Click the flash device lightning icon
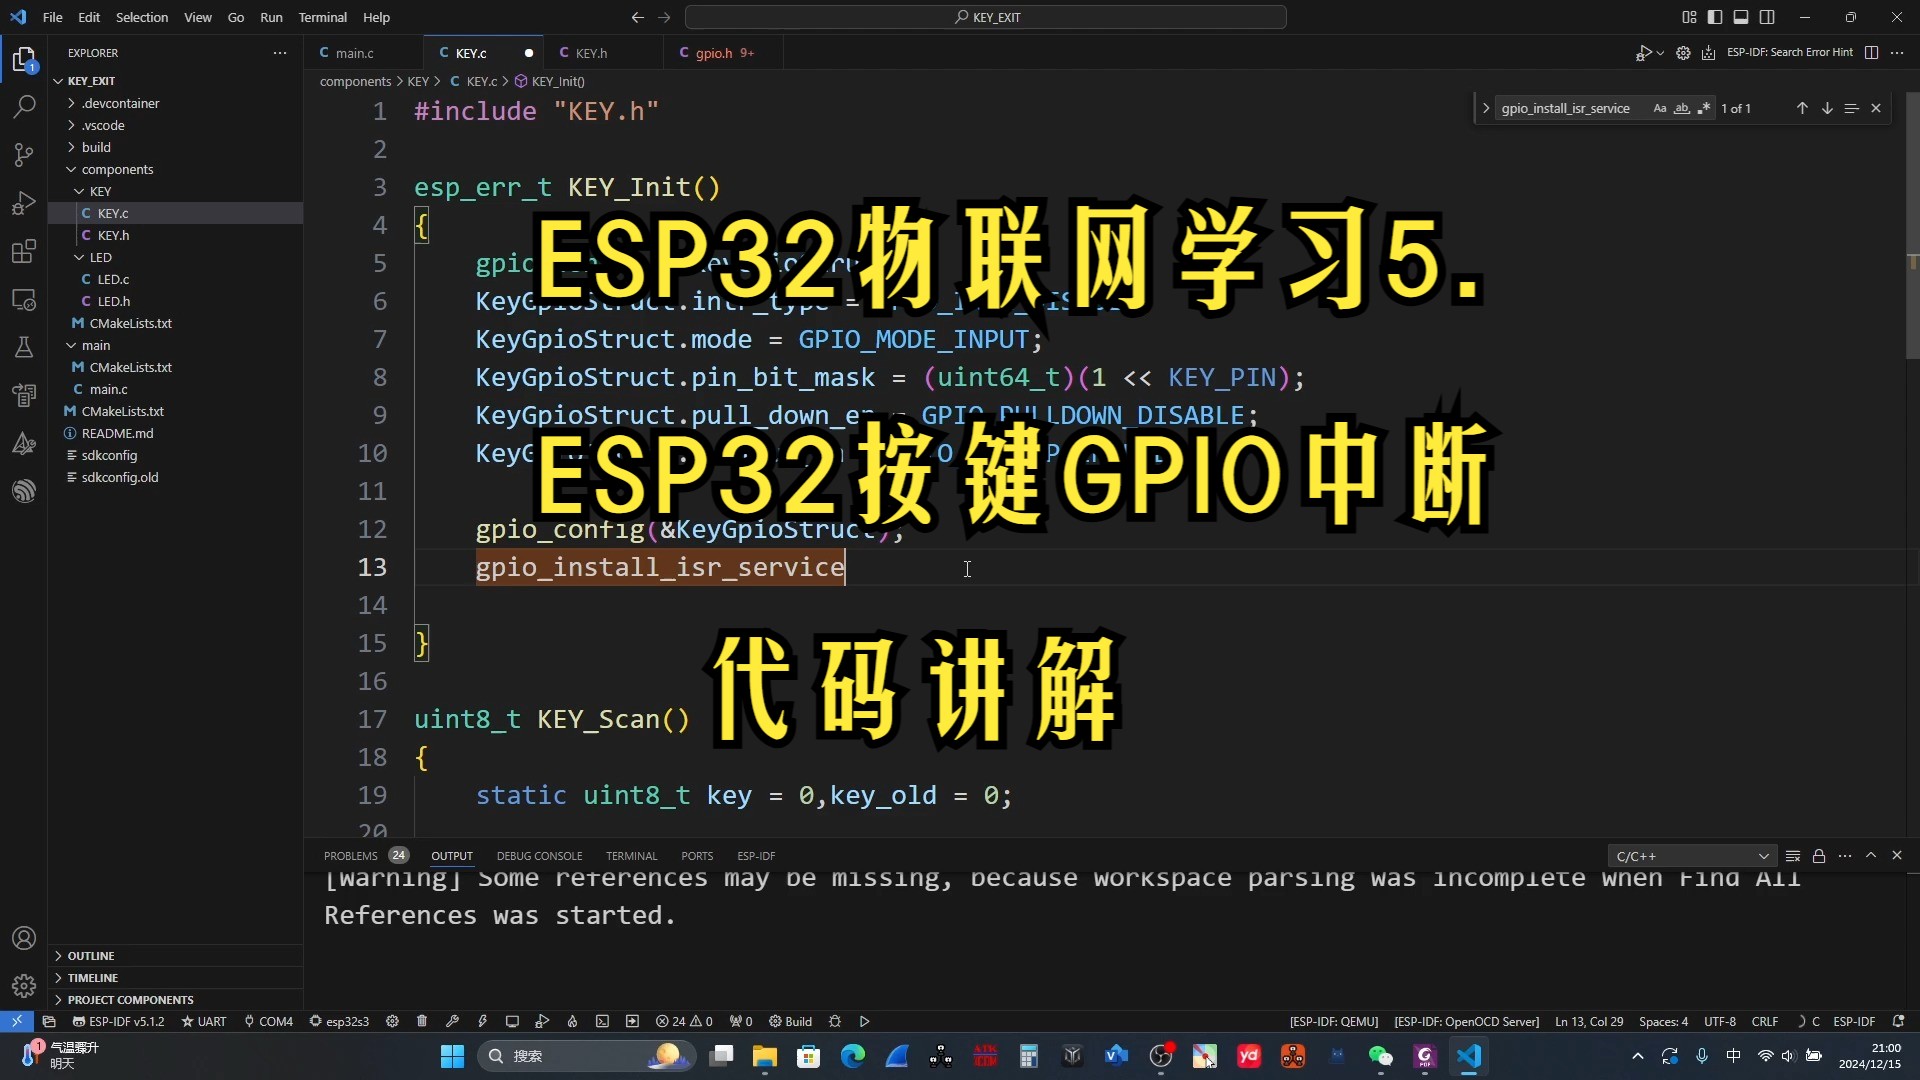1920x1080 pixels. coord(482,1021)
